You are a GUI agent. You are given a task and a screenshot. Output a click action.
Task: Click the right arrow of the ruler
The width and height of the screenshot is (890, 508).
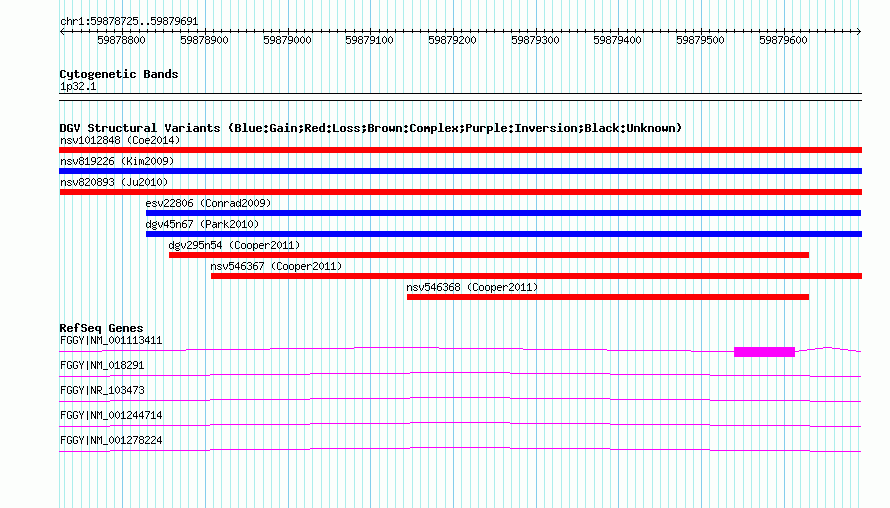pos(858,31)
